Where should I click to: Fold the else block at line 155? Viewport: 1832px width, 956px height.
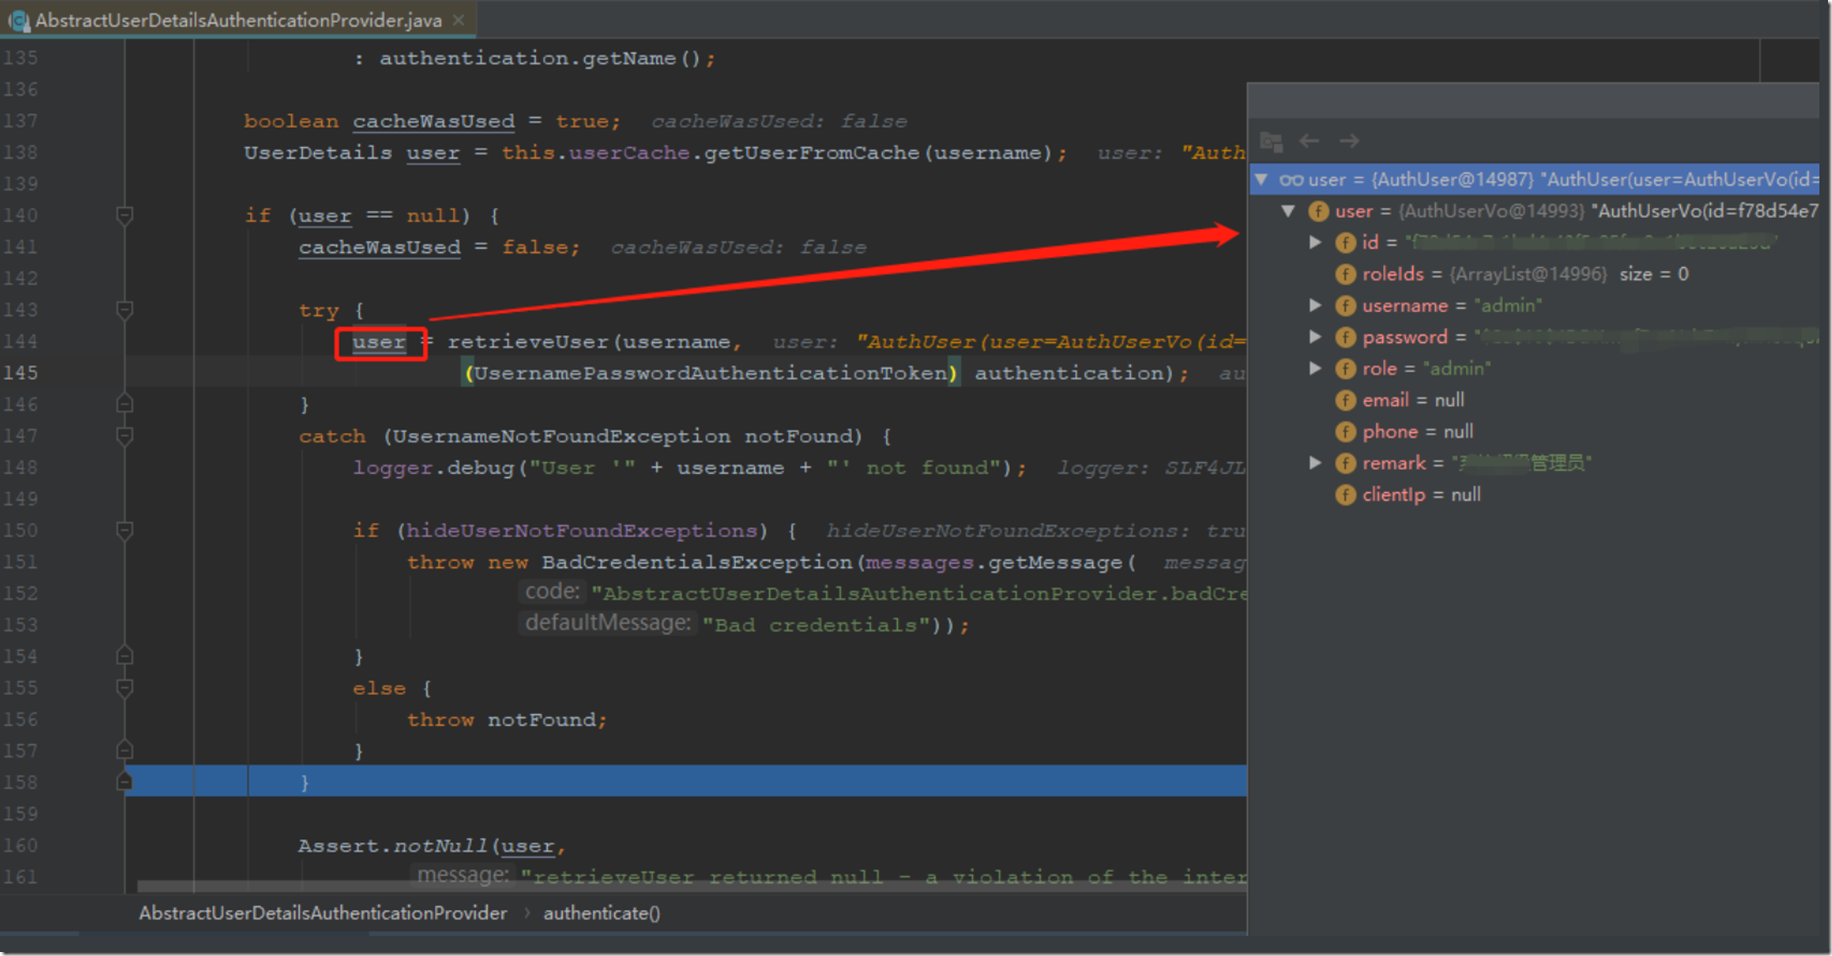click(x=124, y=688)
